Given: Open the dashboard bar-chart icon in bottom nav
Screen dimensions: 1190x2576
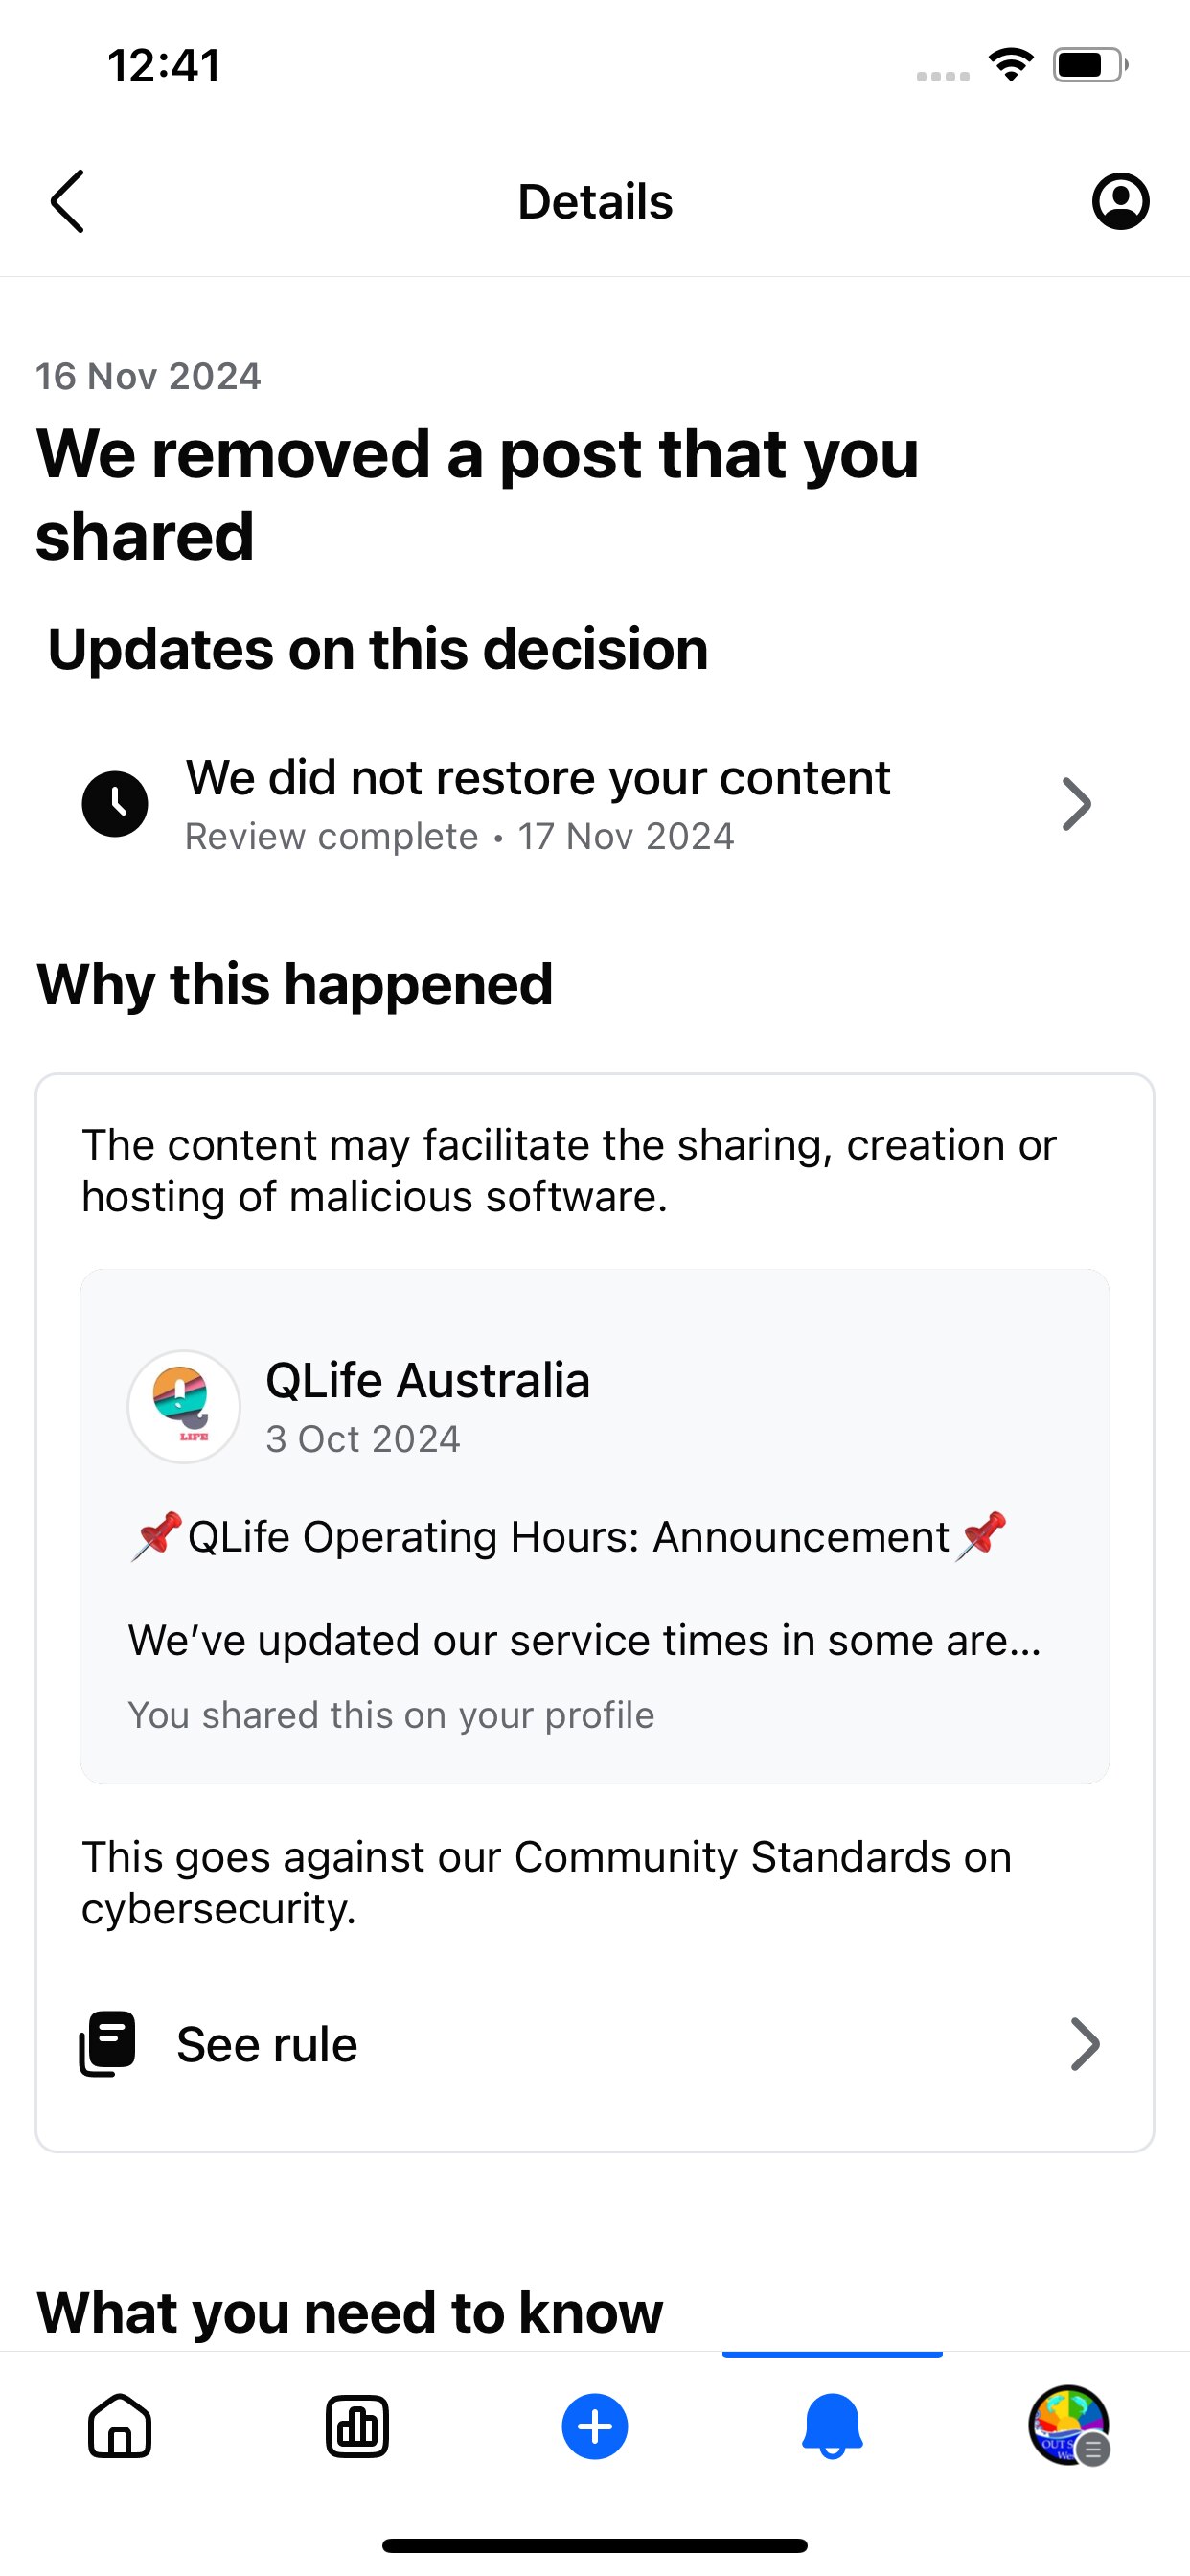Looking at the screenshot, I should (357, 2424).
